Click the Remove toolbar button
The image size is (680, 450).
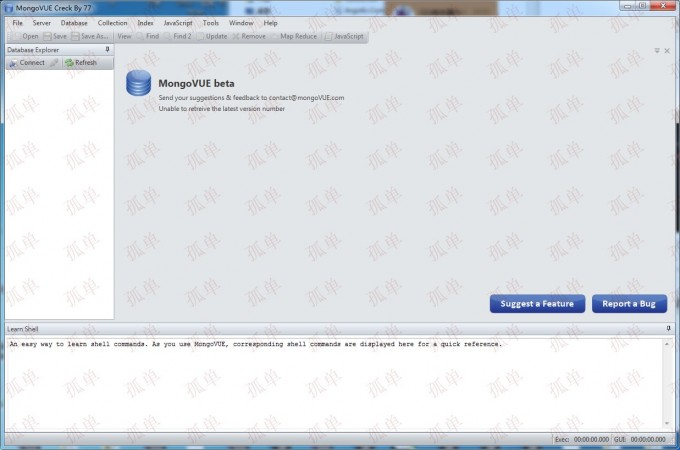click(249, 36)
